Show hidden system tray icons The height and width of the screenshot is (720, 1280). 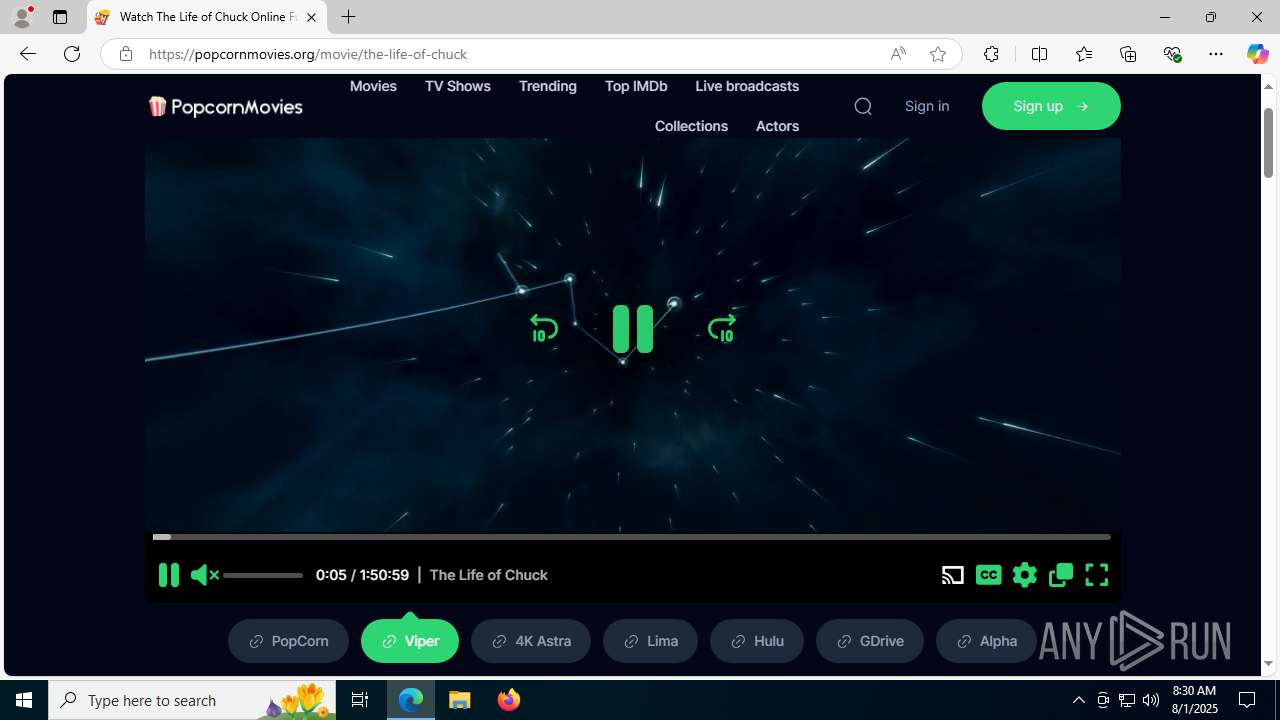click(x=1078, y=700)
